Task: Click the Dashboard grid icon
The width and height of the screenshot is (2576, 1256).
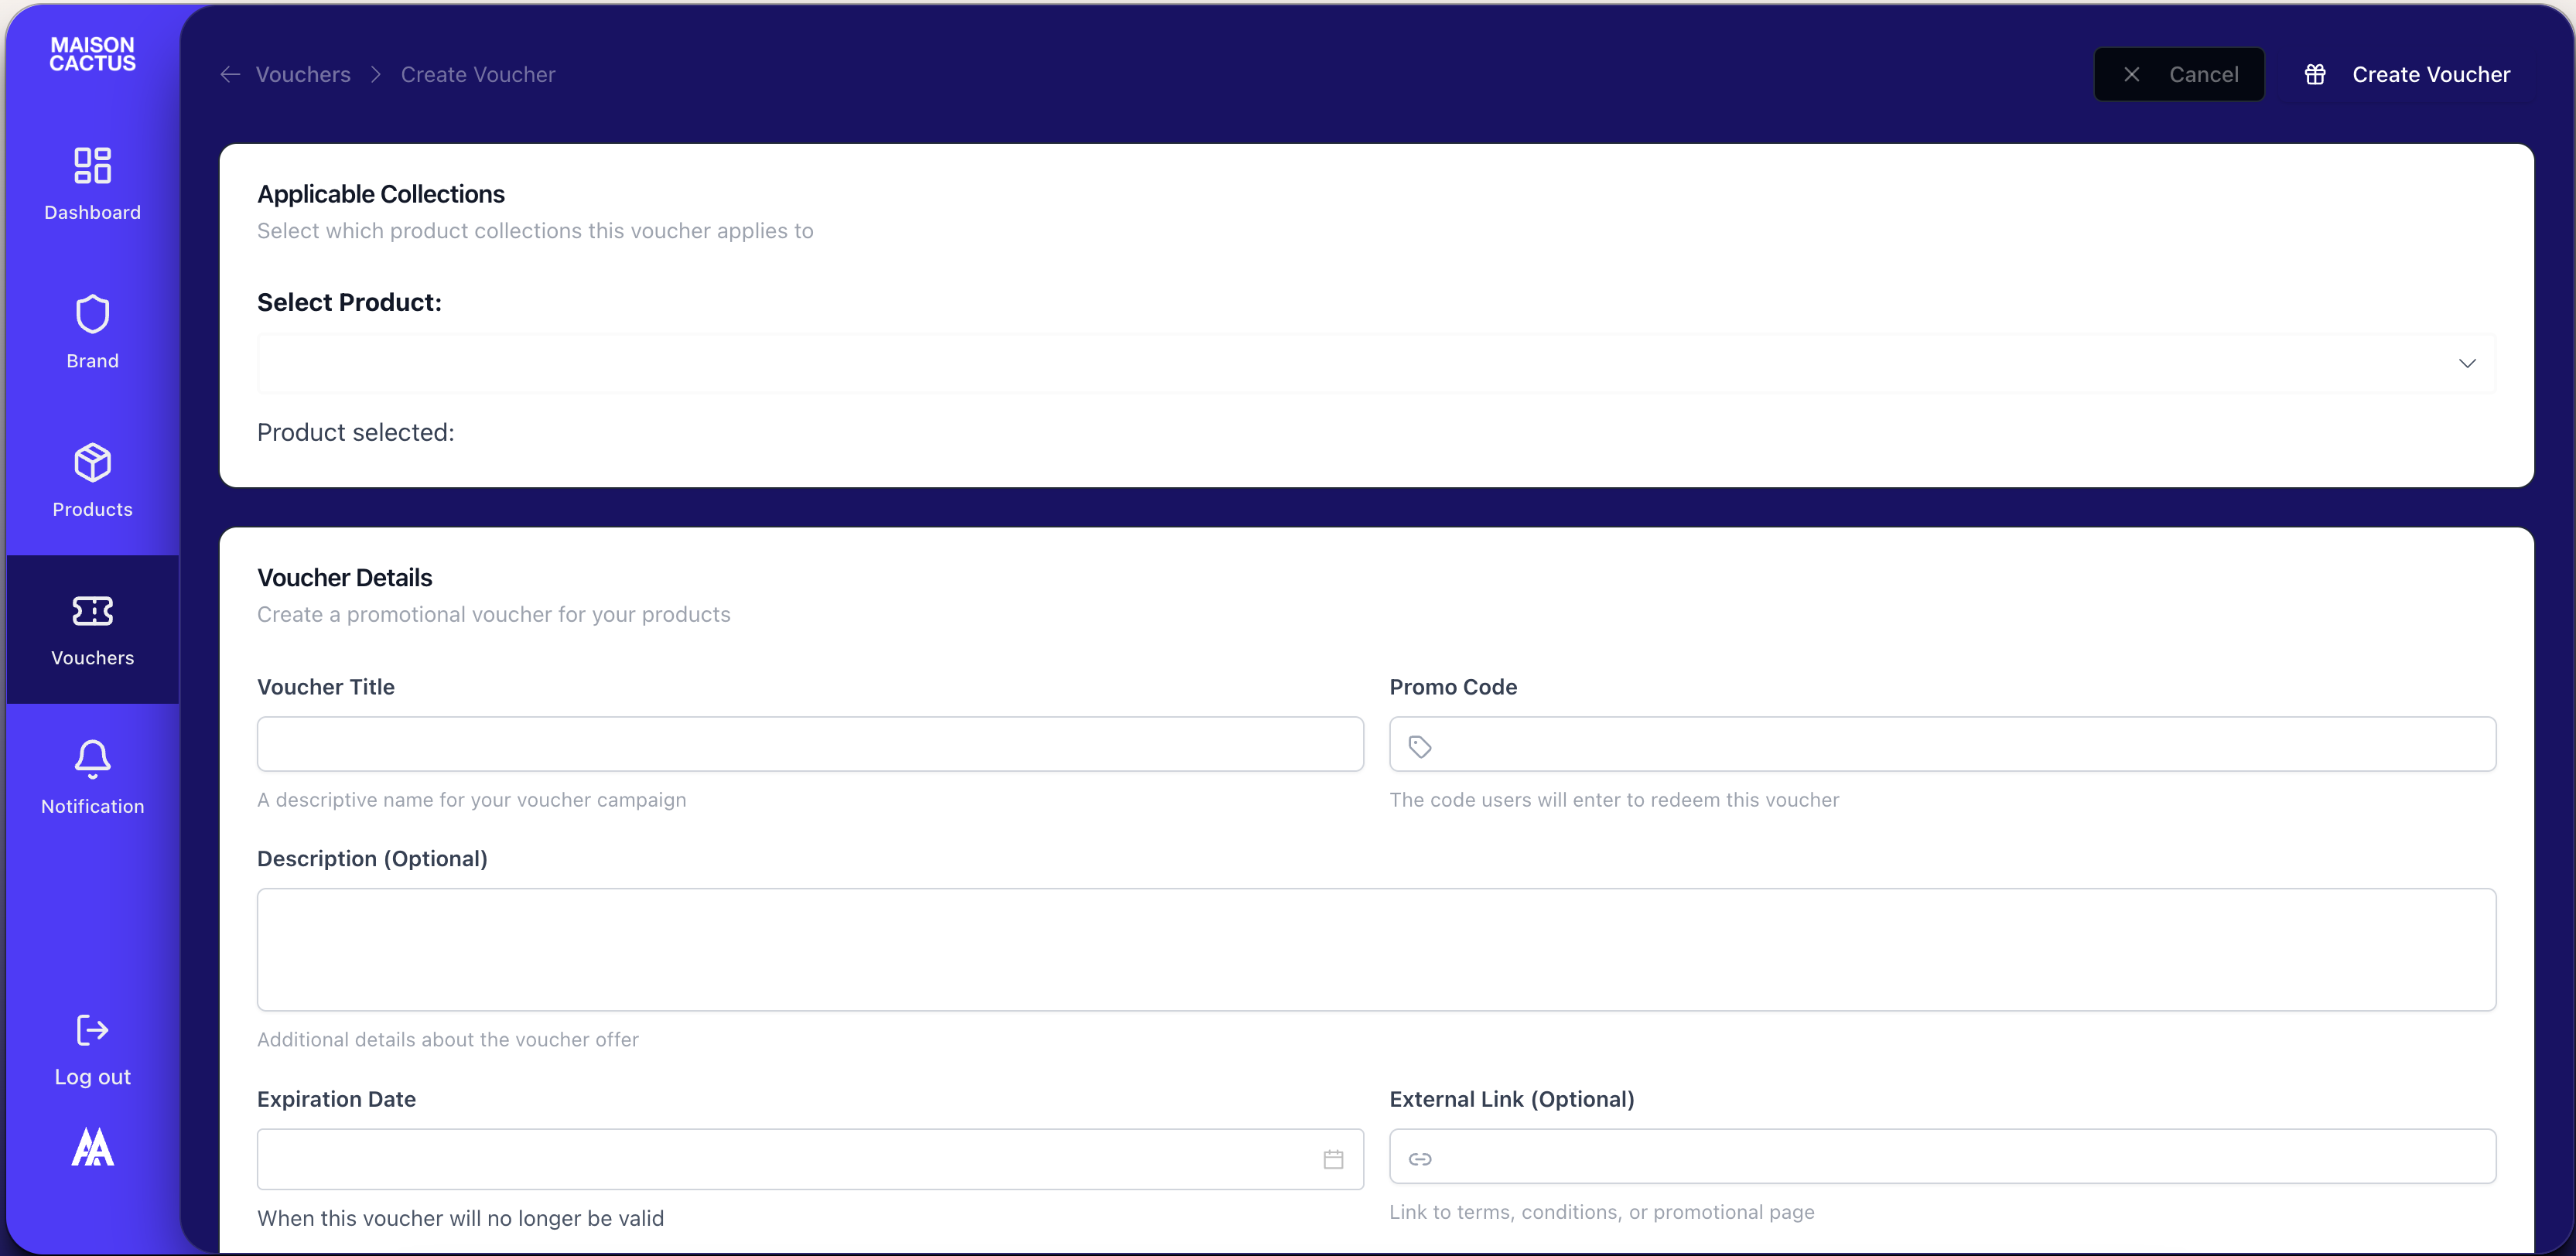Action: pos(92,165)
